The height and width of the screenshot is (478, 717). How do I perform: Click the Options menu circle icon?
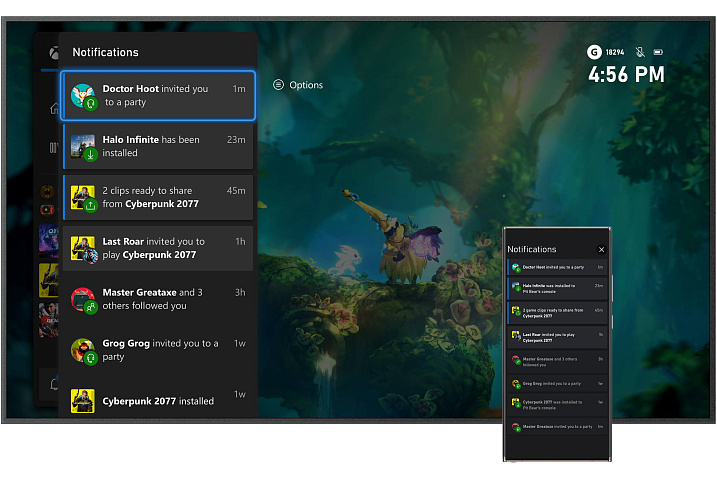(x=278, y=85)
